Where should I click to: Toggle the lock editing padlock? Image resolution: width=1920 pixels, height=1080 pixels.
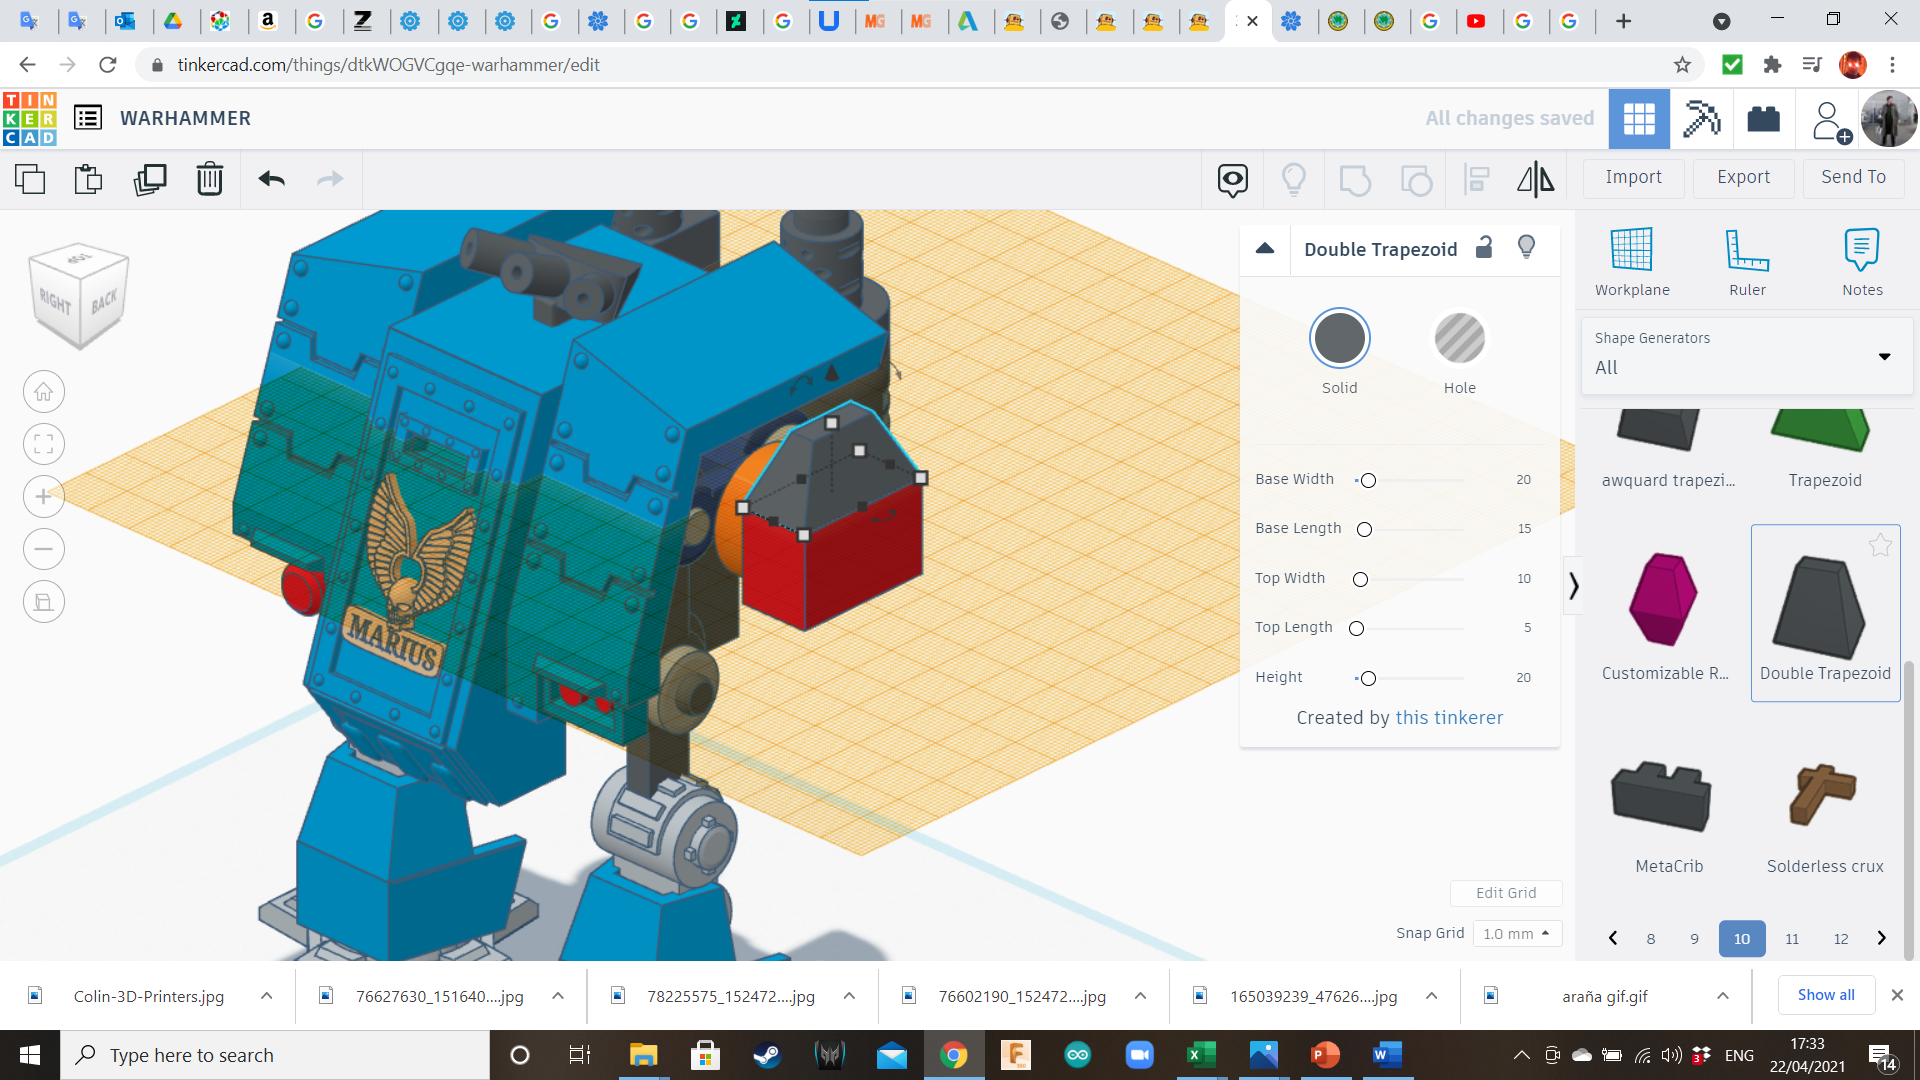1484,248
